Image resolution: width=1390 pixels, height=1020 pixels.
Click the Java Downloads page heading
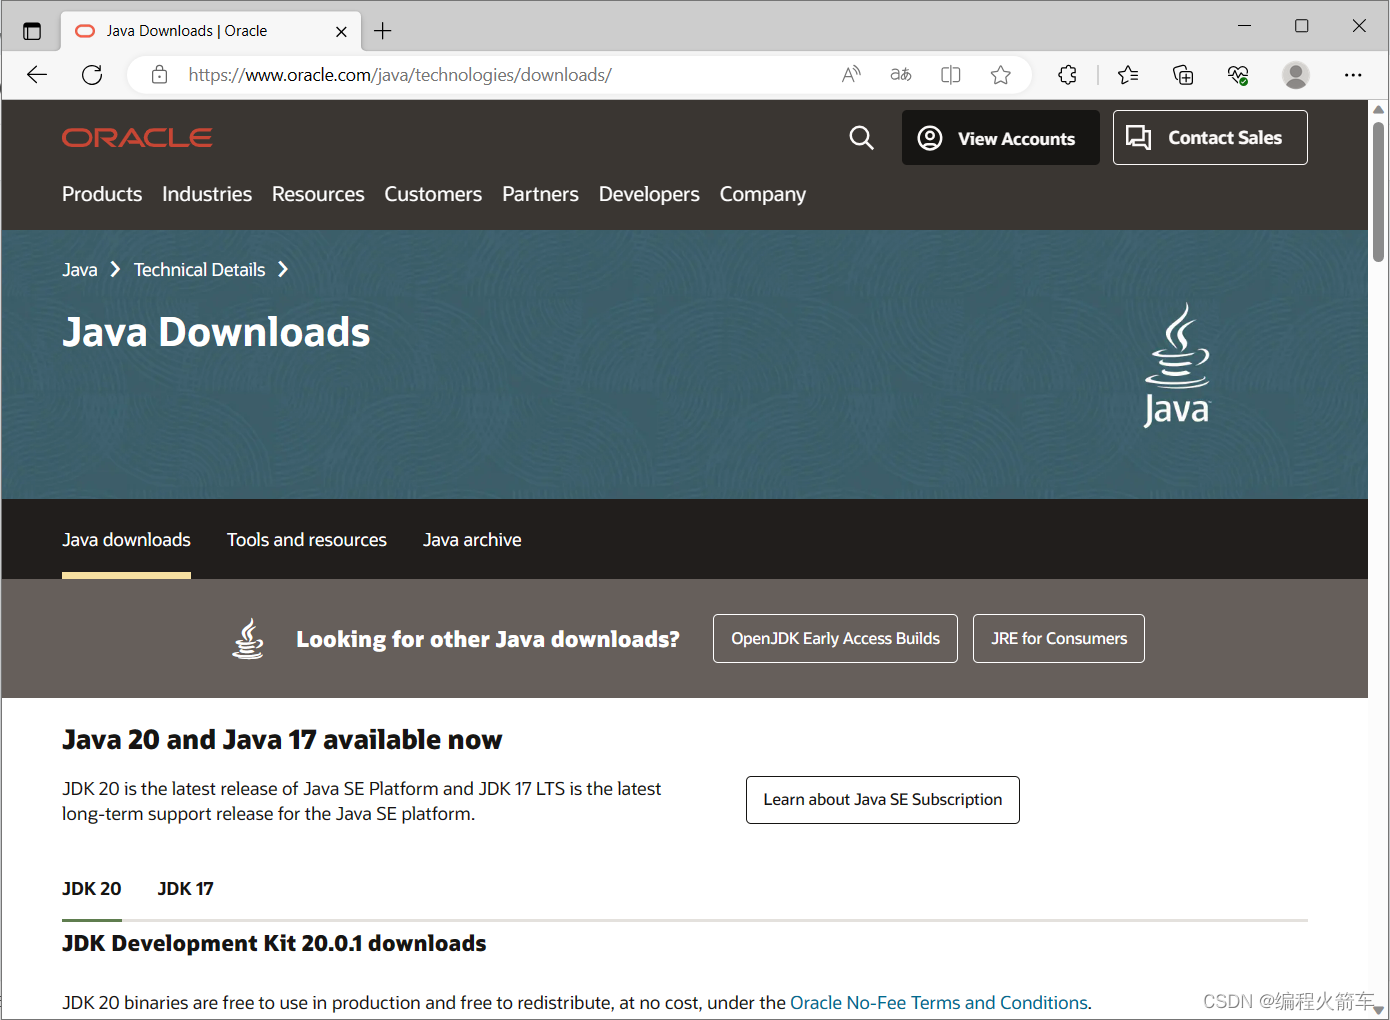point(216,332)
